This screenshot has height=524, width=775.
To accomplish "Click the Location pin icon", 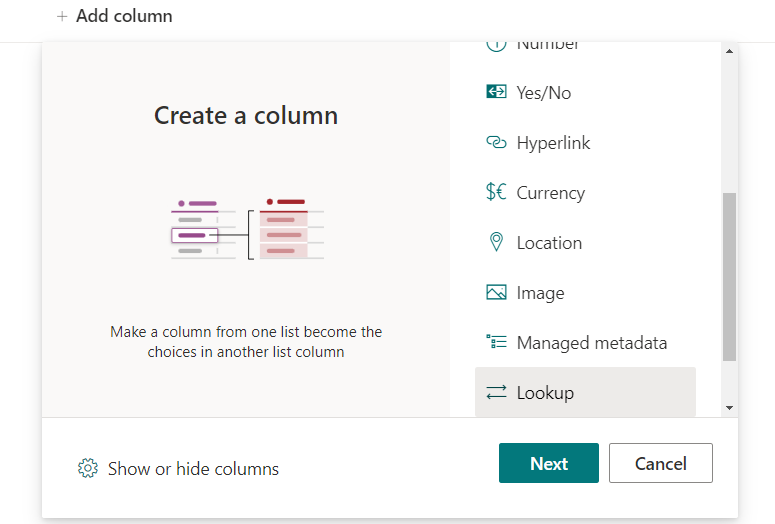I will (496, 242).
